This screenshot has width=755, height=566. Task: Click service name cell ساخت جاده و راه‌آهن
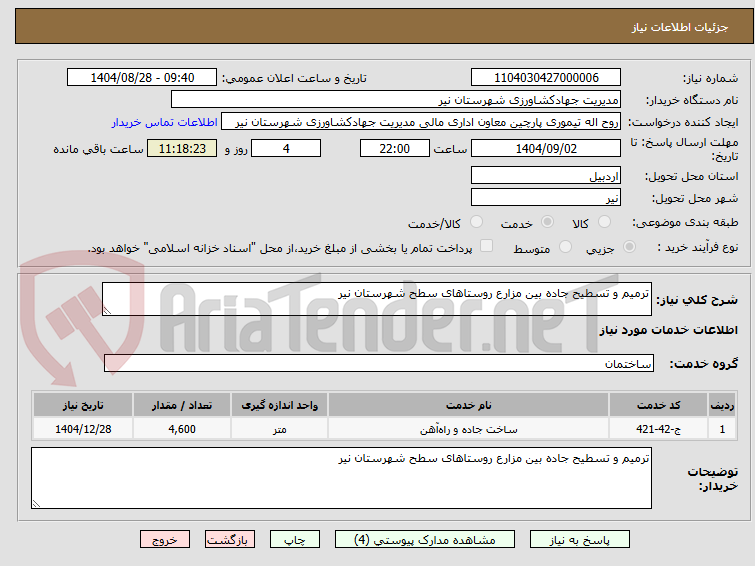(x=469, y=429)
